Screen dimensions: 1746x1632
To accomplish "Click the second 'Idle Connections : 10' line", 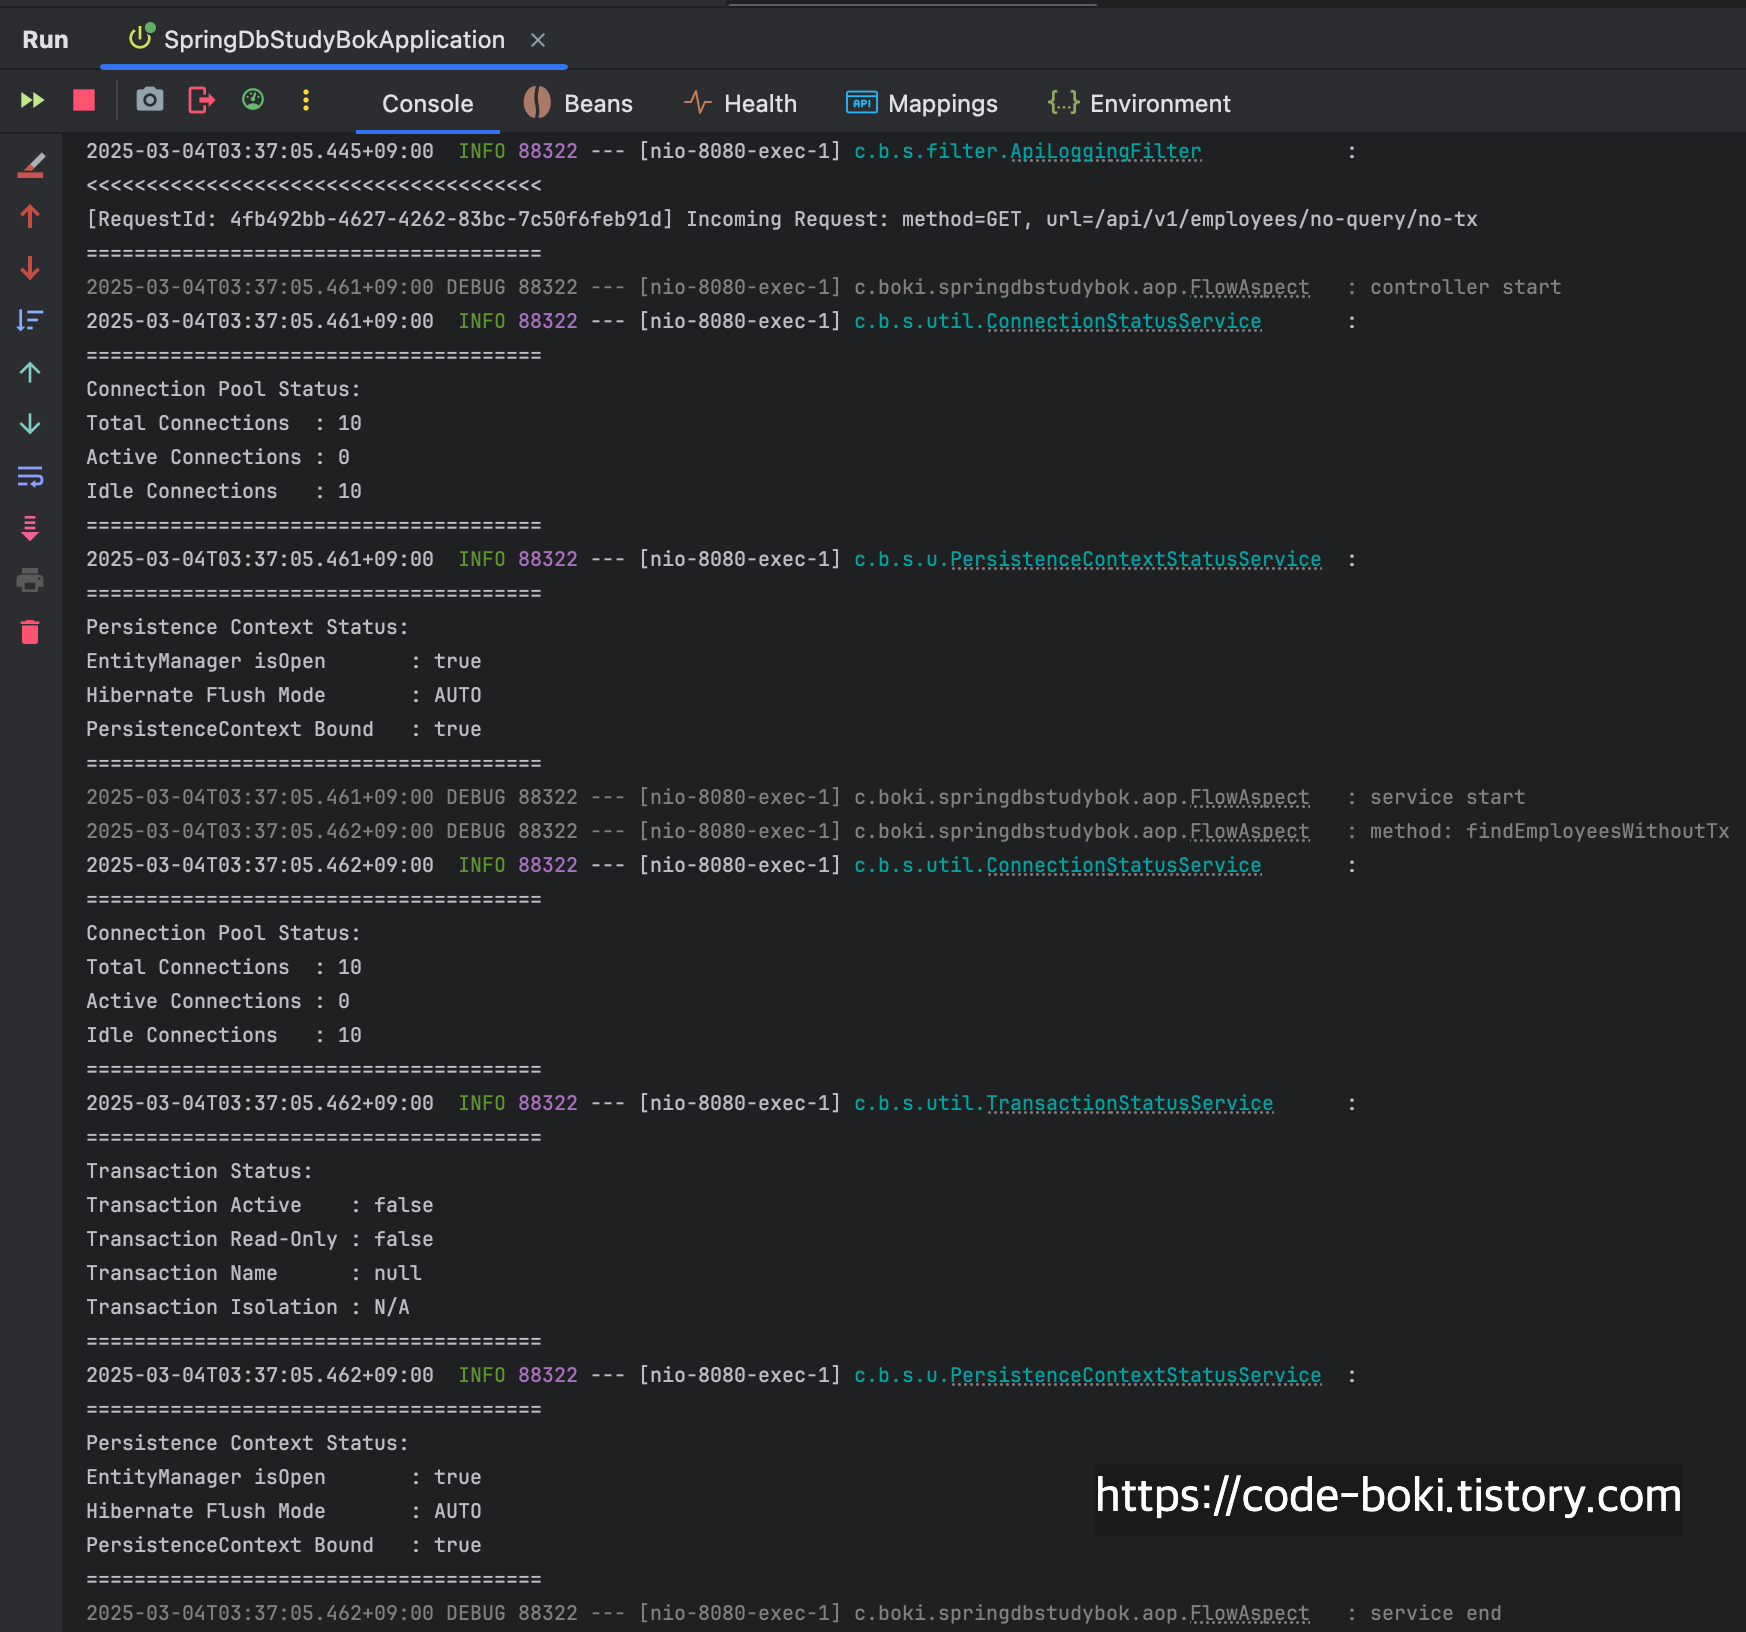I will pos(224,1035).
